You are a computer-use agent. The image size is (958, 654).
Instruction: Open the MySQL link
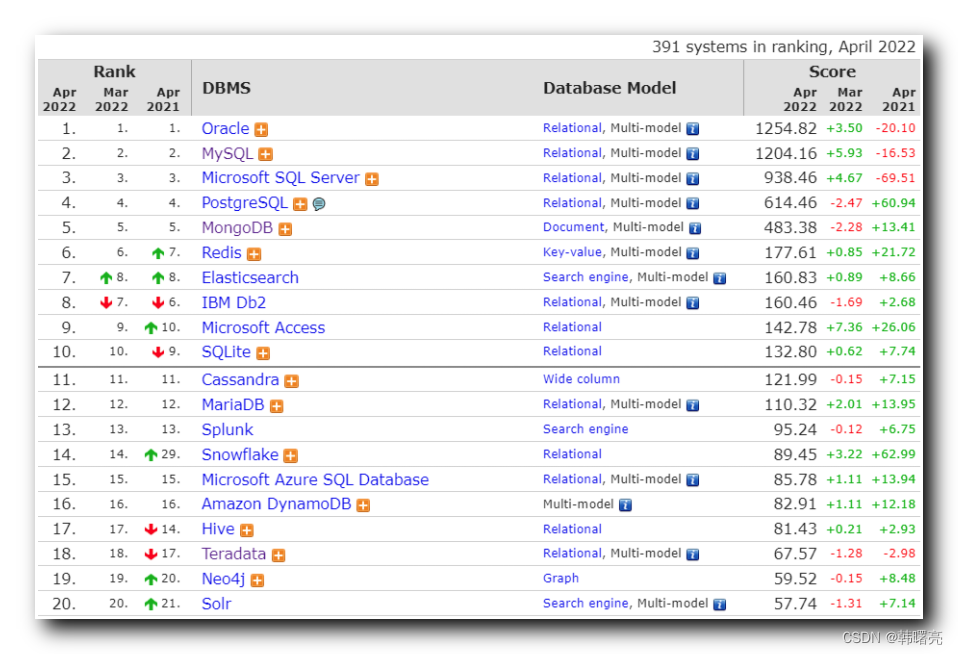coord(227,153)
